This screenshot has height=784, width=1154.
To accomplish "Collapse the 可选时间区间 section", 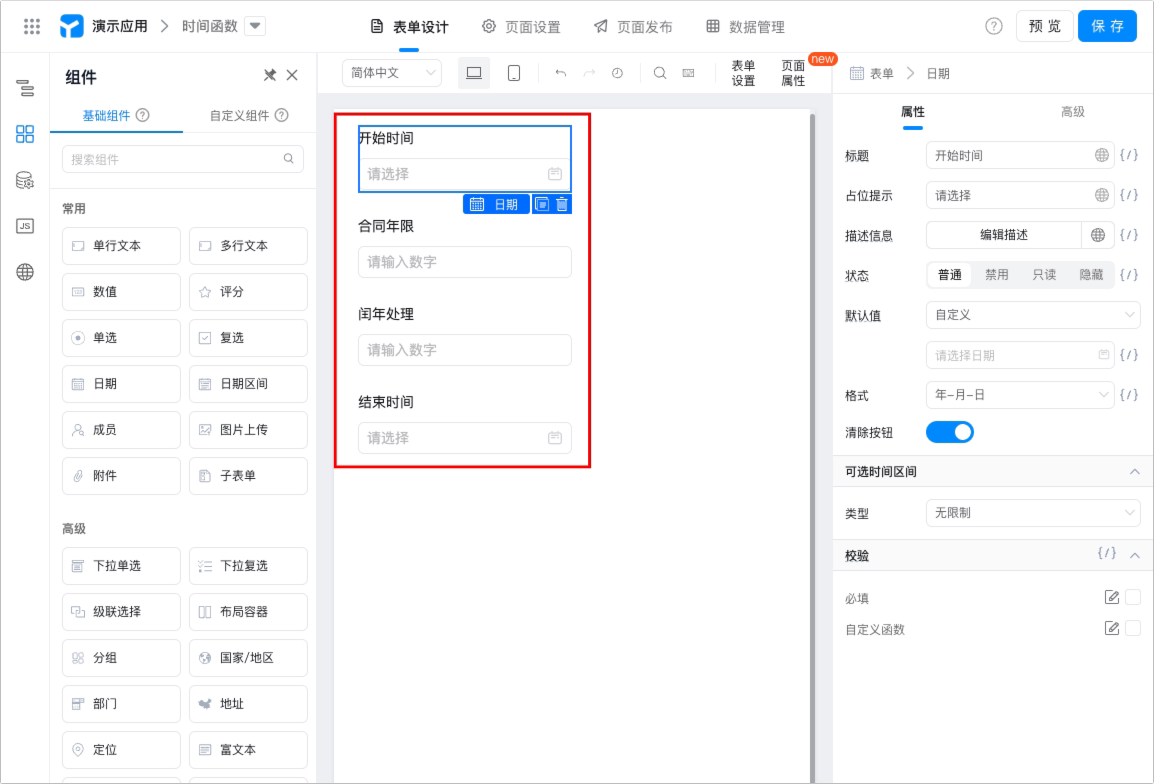I will (x=1134, y=472).
